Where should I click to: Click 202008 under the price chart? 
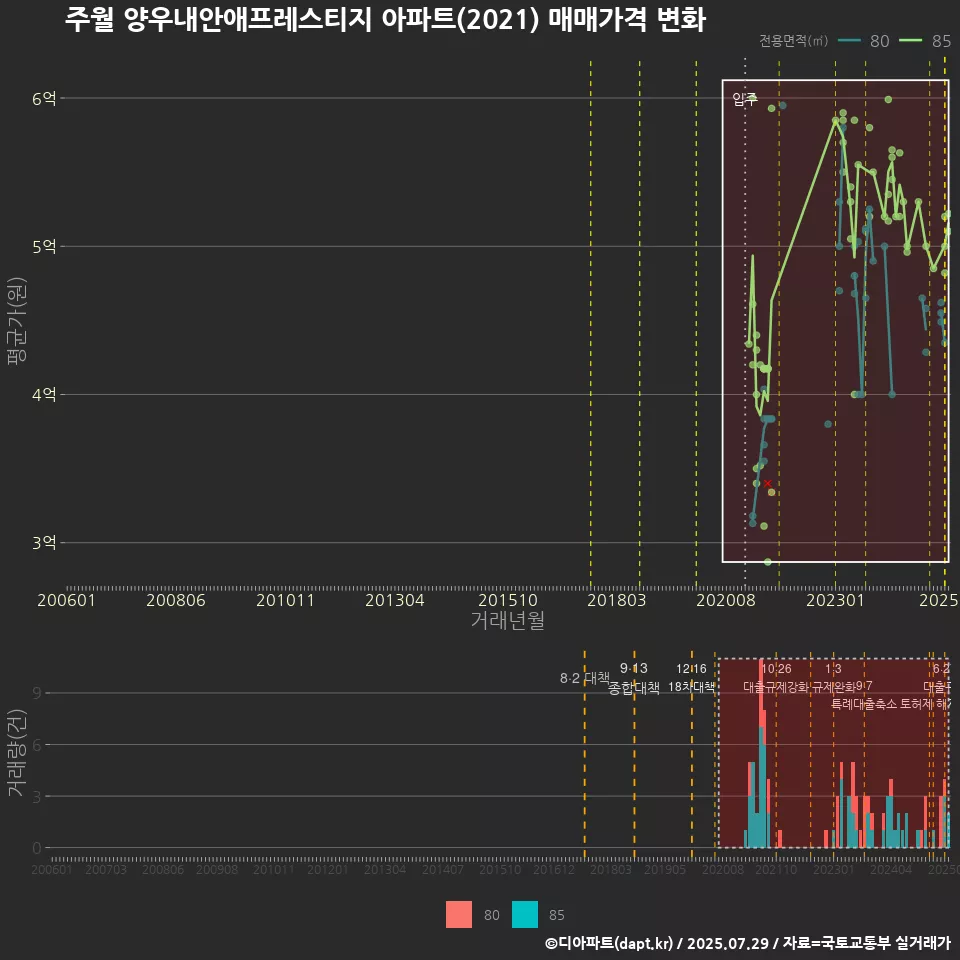[x=726, y=600]
